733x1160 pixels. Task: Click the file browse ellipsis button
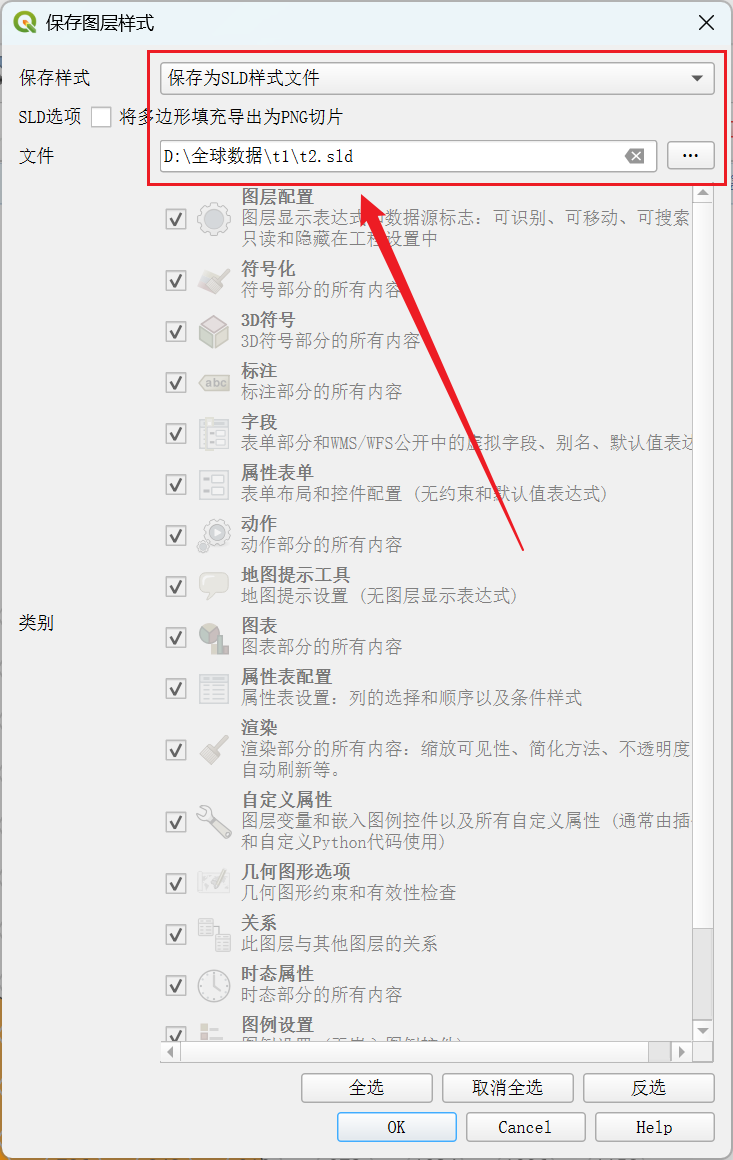coord(690,155)
